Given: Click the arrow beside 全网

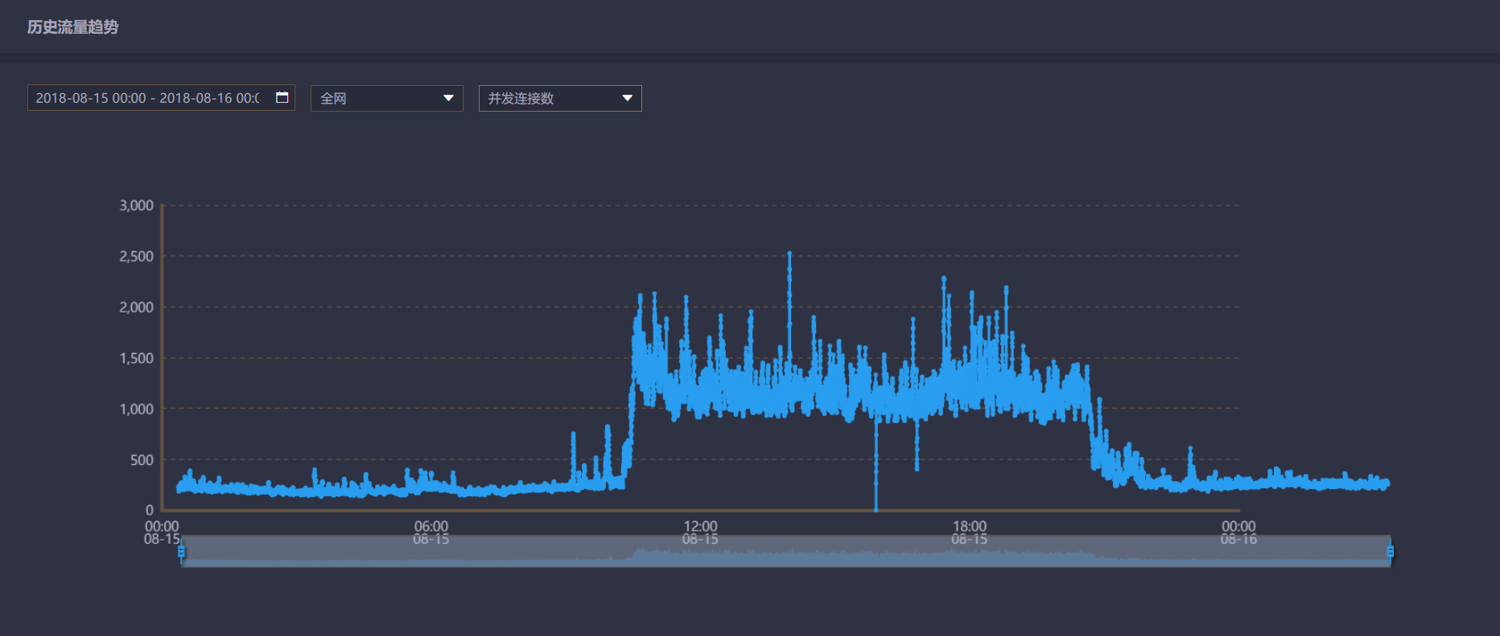Looking at the screenshot, I should [449, 98].
